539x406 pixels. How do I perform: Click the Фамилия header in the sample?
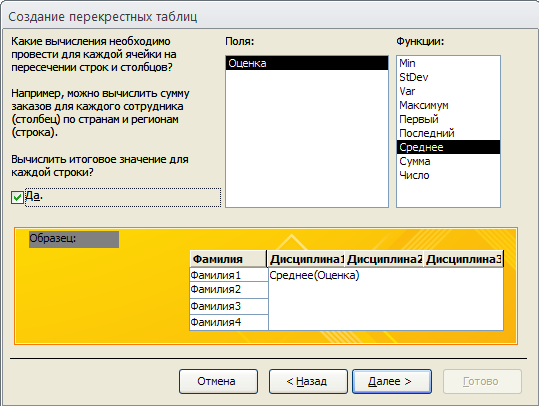click(x=228, y=259)
